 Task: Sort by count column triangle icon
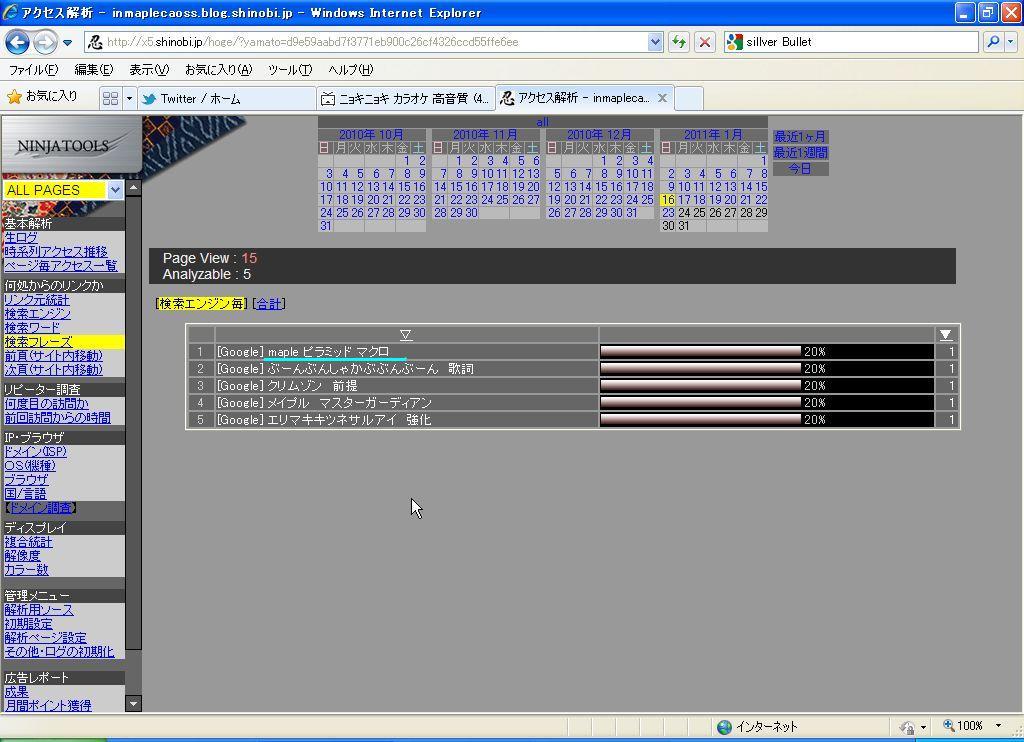[946, 335]
